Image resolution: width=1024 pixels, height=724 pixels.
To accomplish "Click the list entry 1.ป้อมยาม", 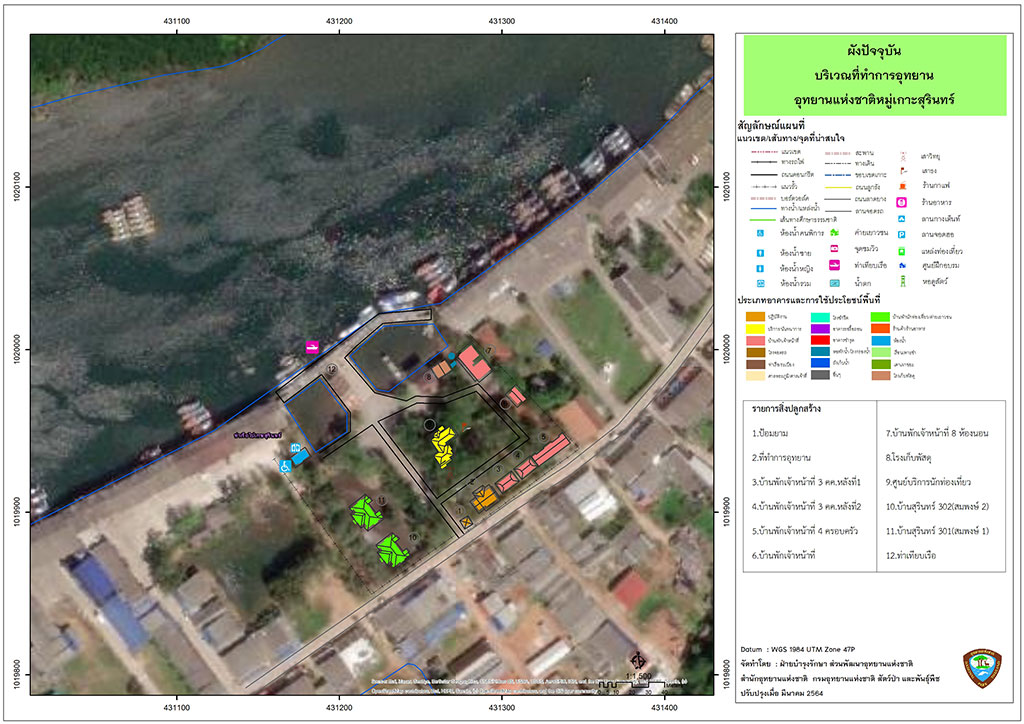I will [769, 433].
